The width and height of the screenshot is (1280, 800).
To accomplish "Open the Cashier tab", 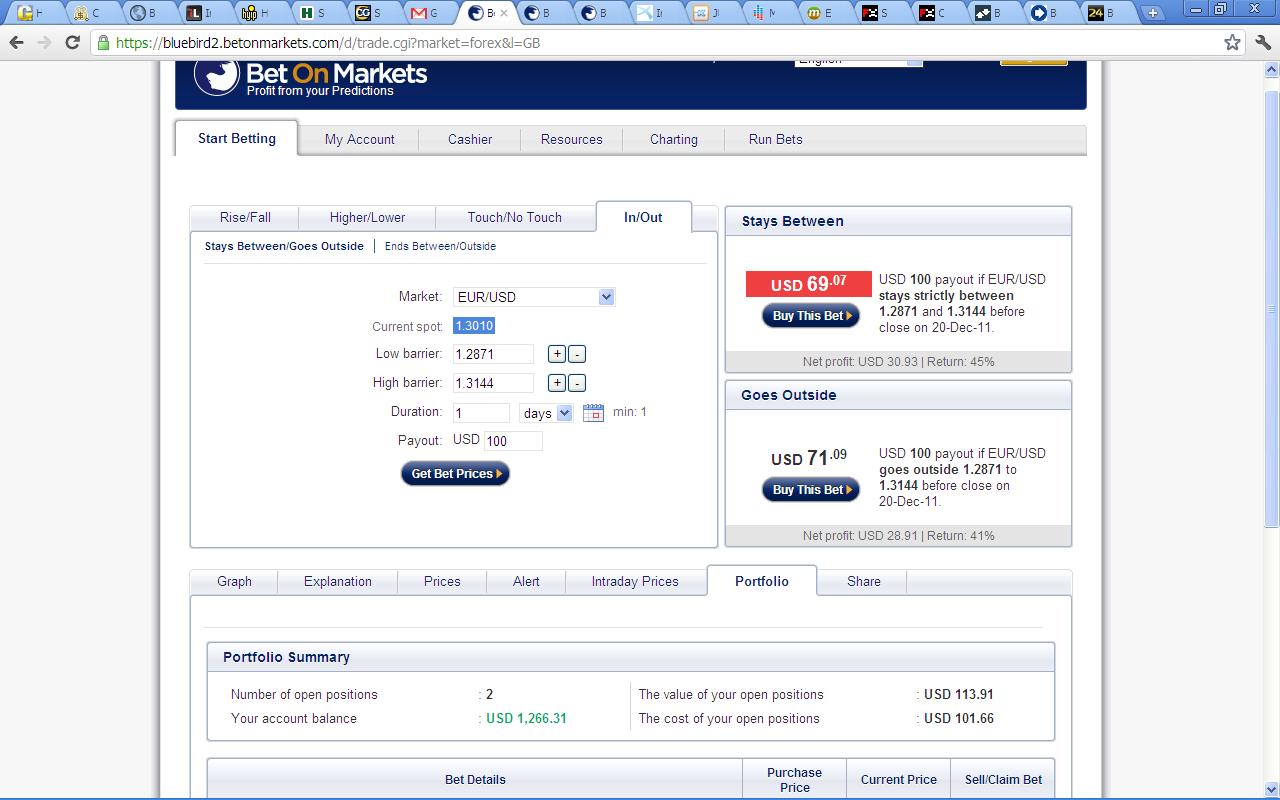I will click(x=470, y=139).
